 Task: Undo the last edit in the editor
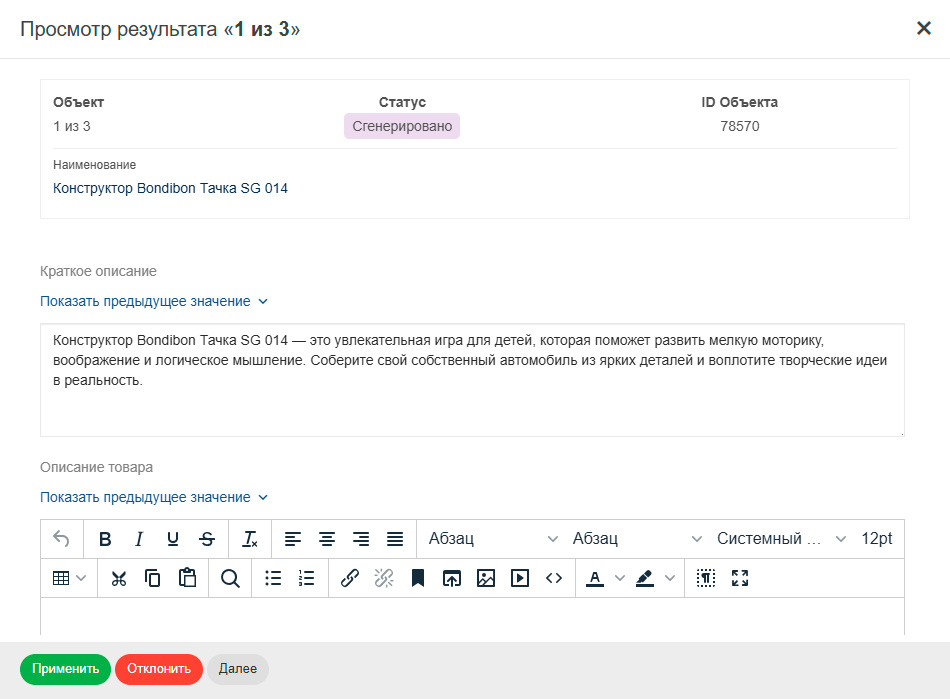[61, 538]
